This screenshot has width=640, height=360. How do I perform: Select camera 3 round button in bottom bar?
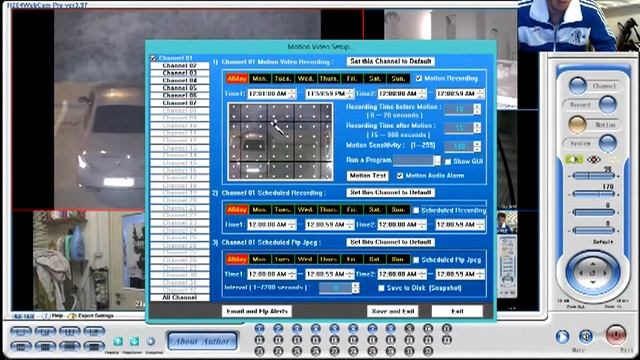coord(297,329)
